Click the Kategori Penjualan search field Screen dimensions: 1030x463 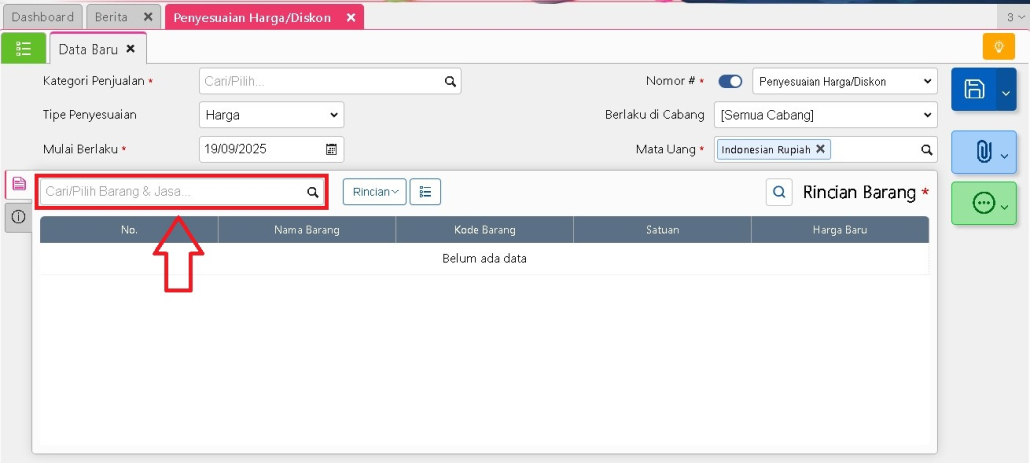coord(320,82)
